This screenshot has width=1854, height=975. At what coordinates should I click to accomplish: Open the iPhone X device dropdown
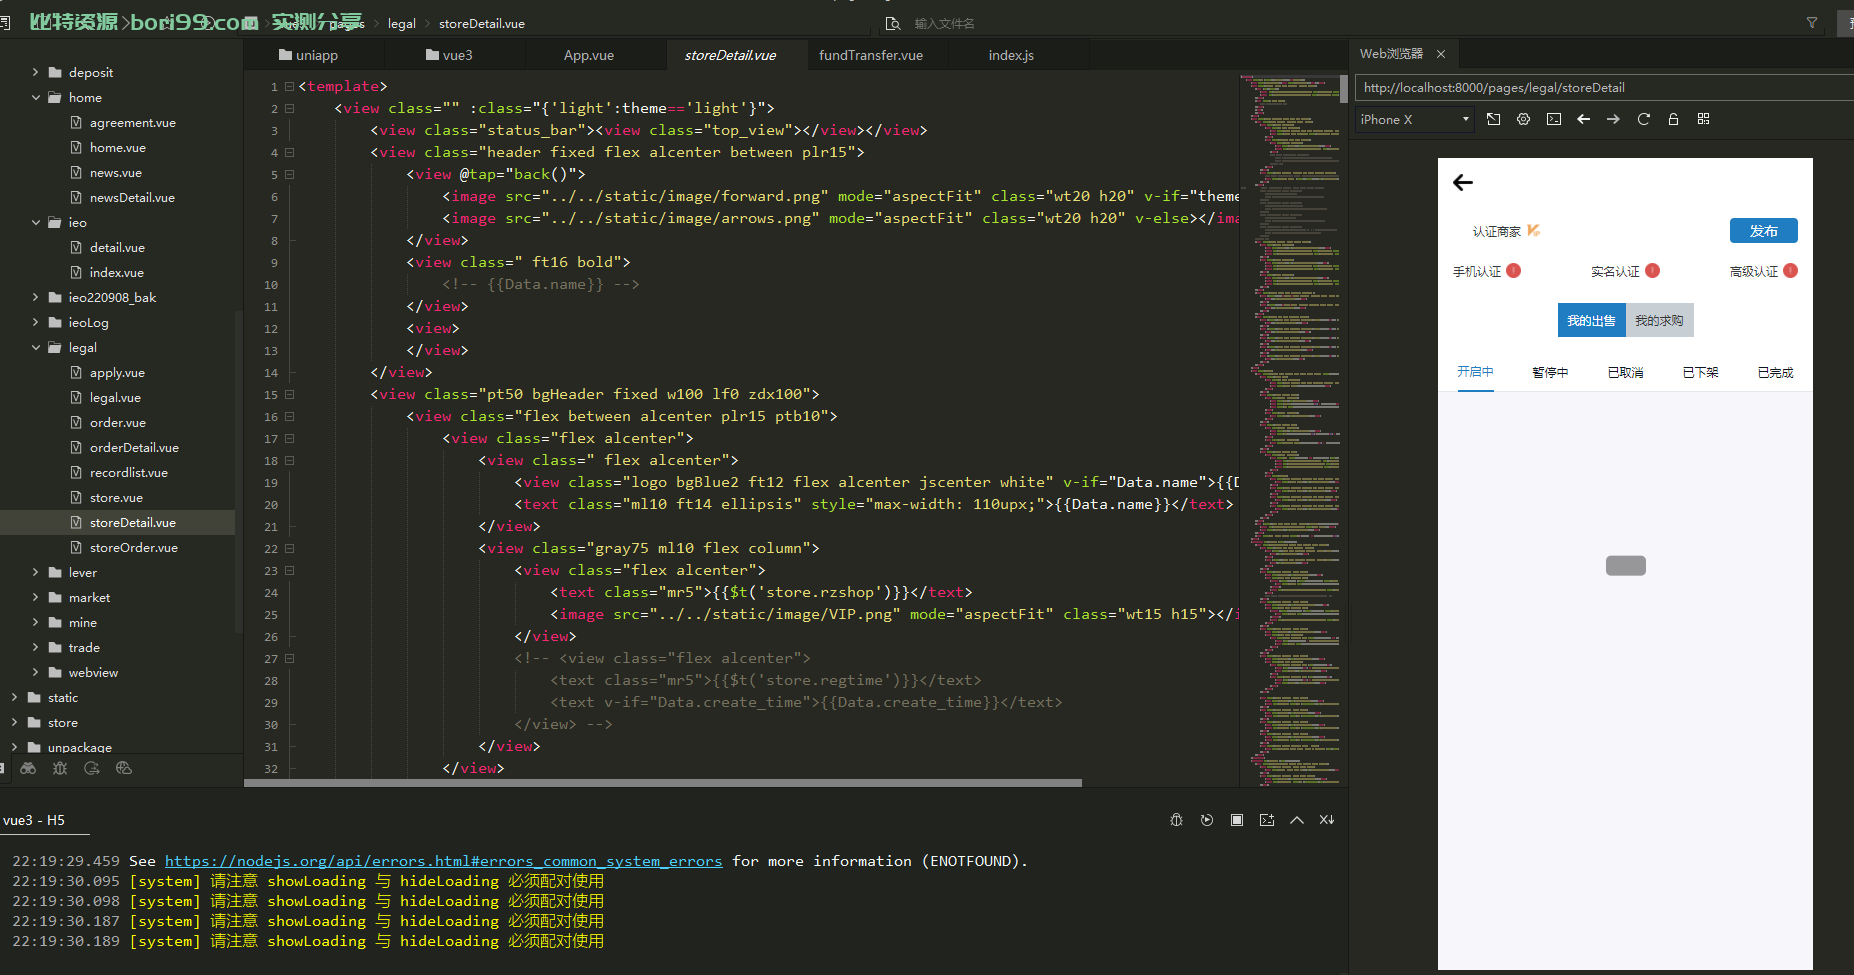tap(1415, 119)
